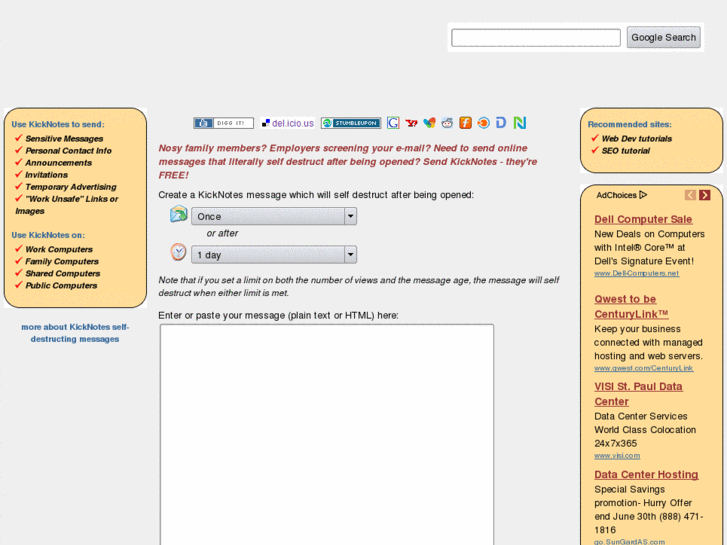Click the green N Netscape icon
727x545 pixels.
tap(520, 123)
